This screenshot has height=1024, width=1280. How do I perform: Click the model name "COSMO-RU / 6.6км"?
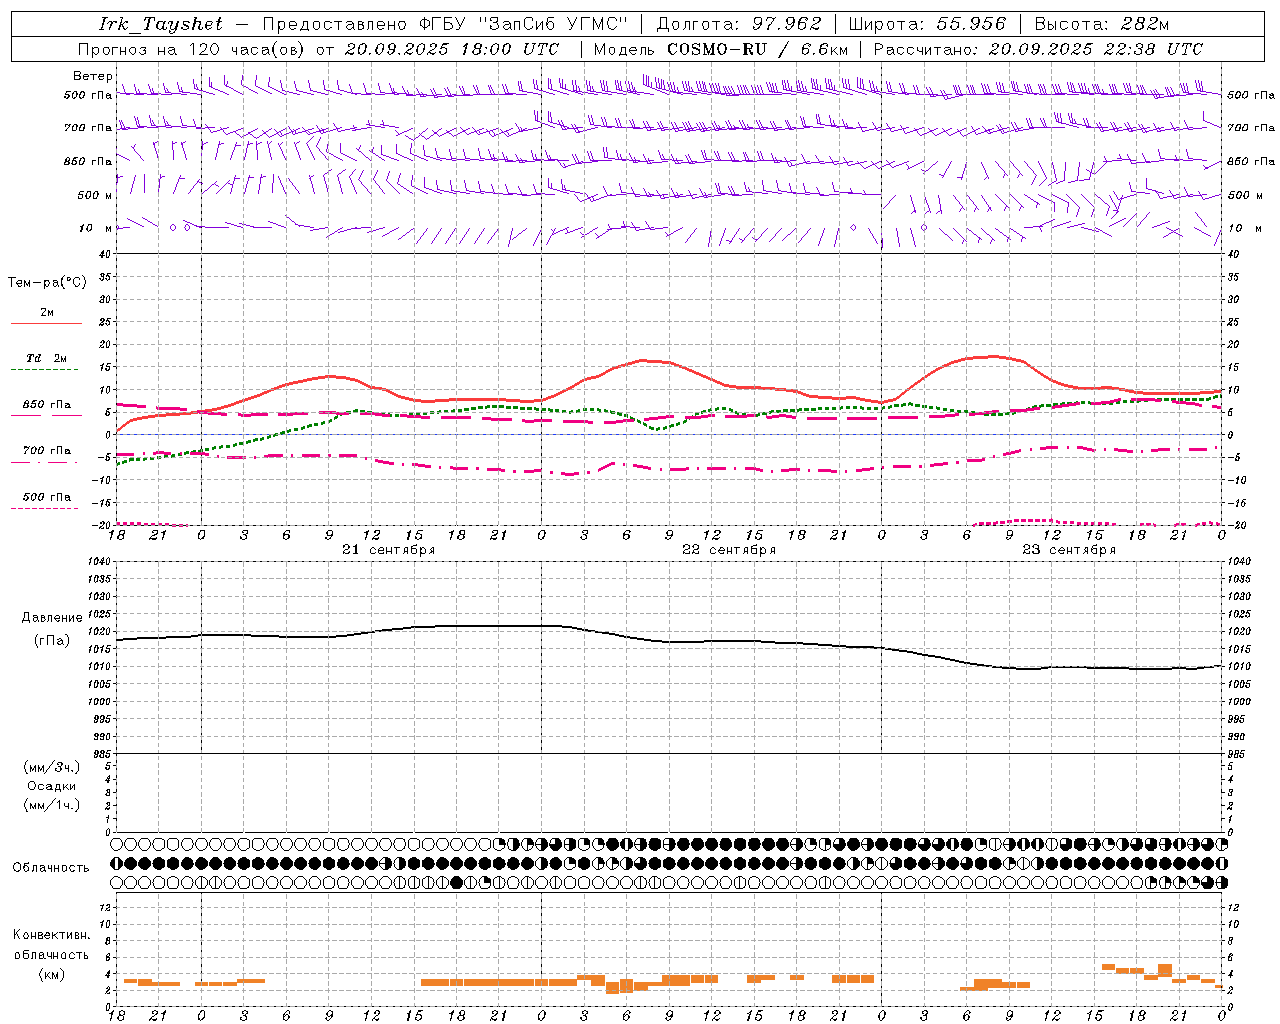point(757,49)
